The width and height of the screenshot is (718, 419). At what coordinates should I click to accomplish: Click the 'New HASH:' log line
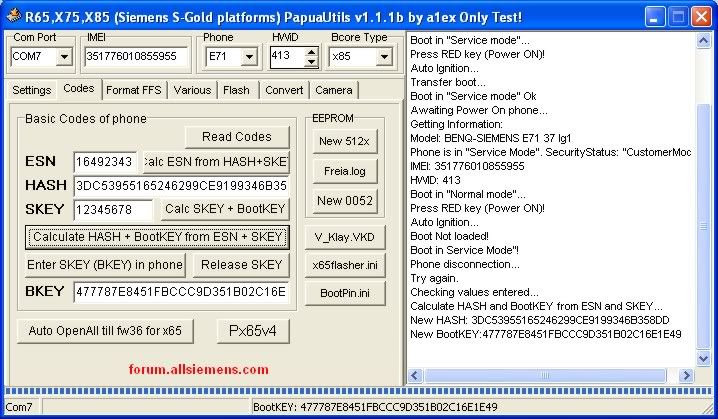[539, 320]
